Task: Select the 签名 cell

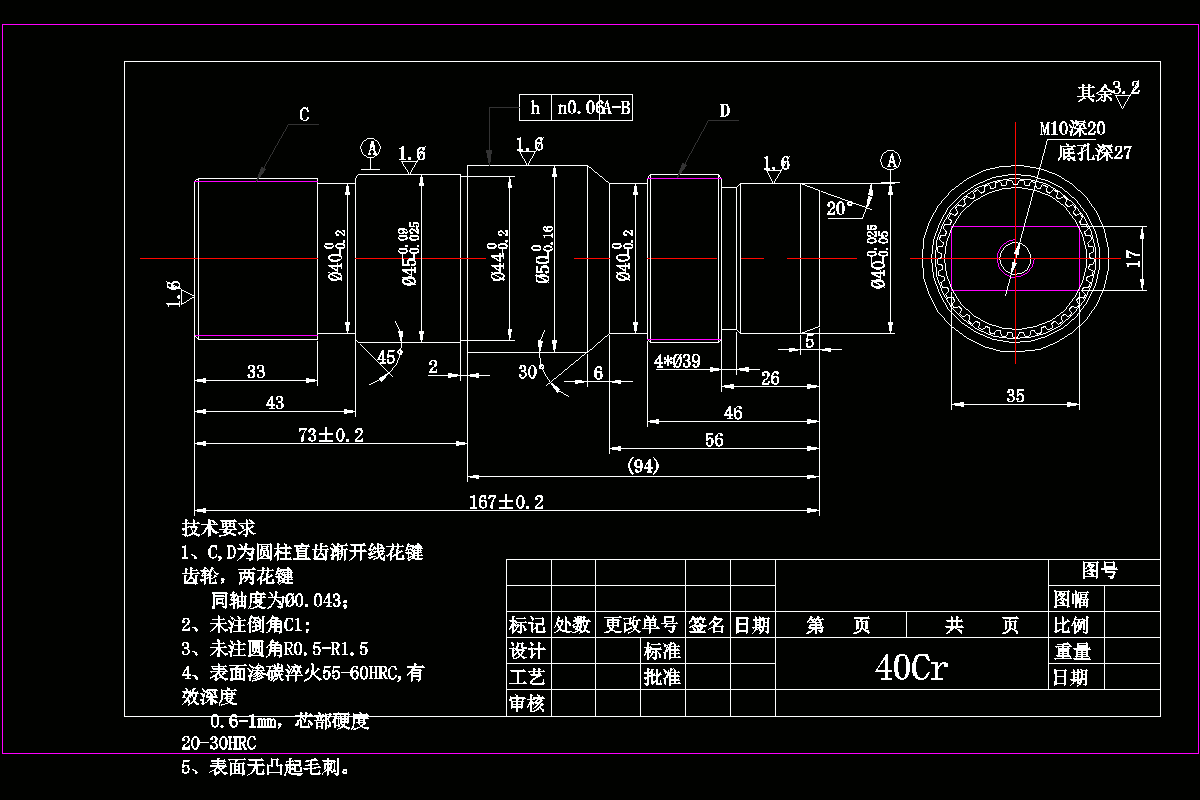Action: click(x=707, y=625)
